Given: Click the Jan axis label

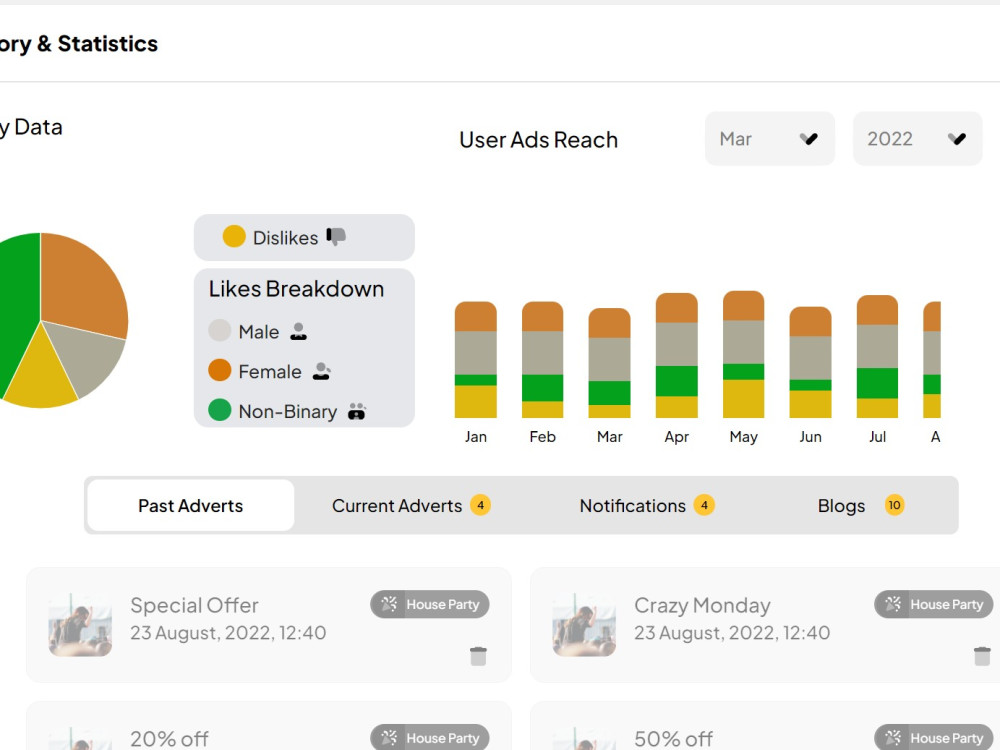Looking at the screenshot, I should (476, 437).
